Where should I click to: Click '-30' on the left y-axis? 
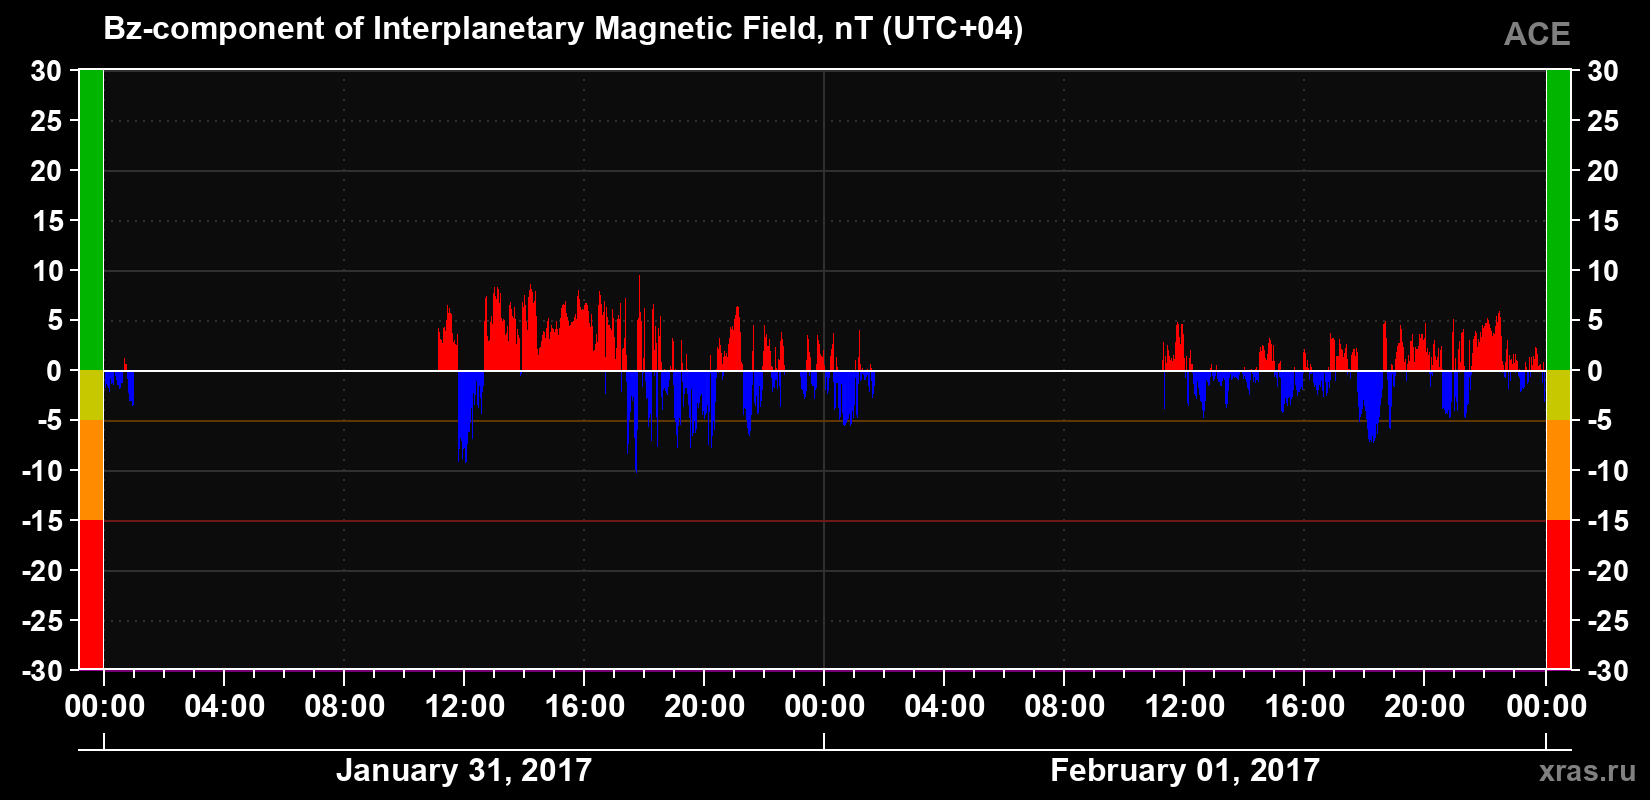tap(42, 671)
